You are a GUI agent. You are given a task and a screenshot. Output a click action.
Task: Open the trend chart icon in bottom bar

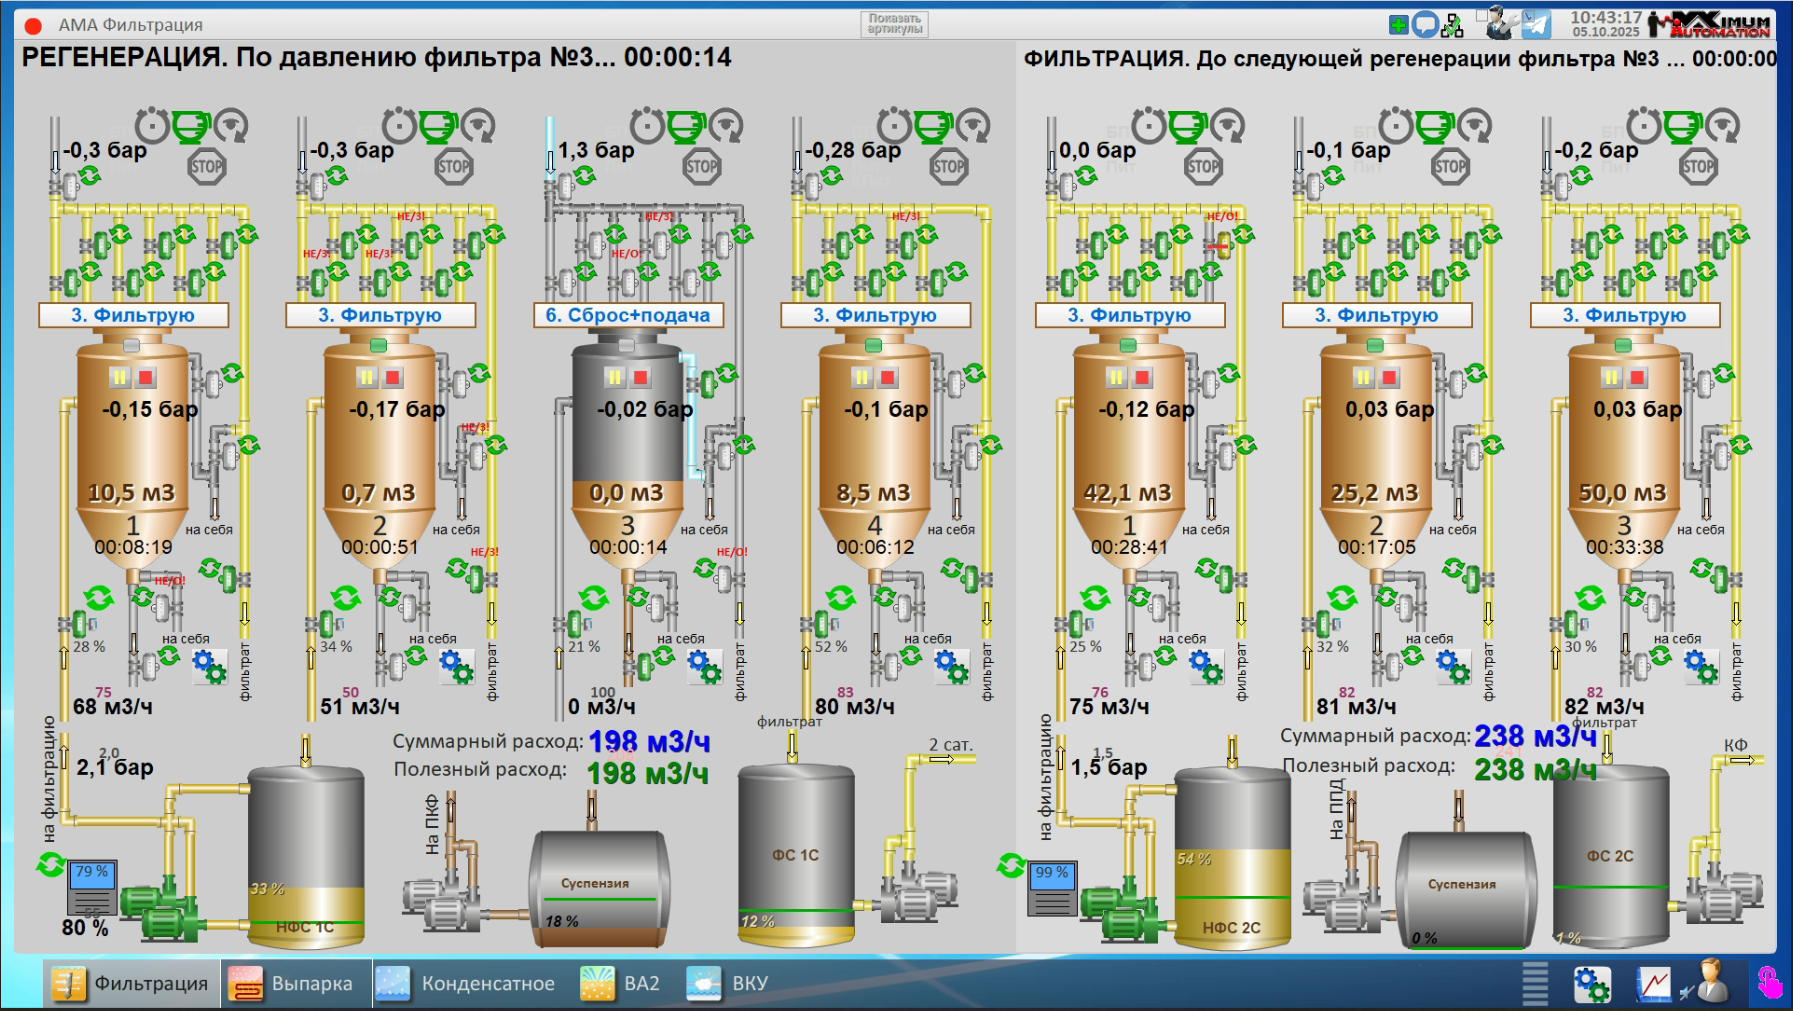(x=1653, y=984)
